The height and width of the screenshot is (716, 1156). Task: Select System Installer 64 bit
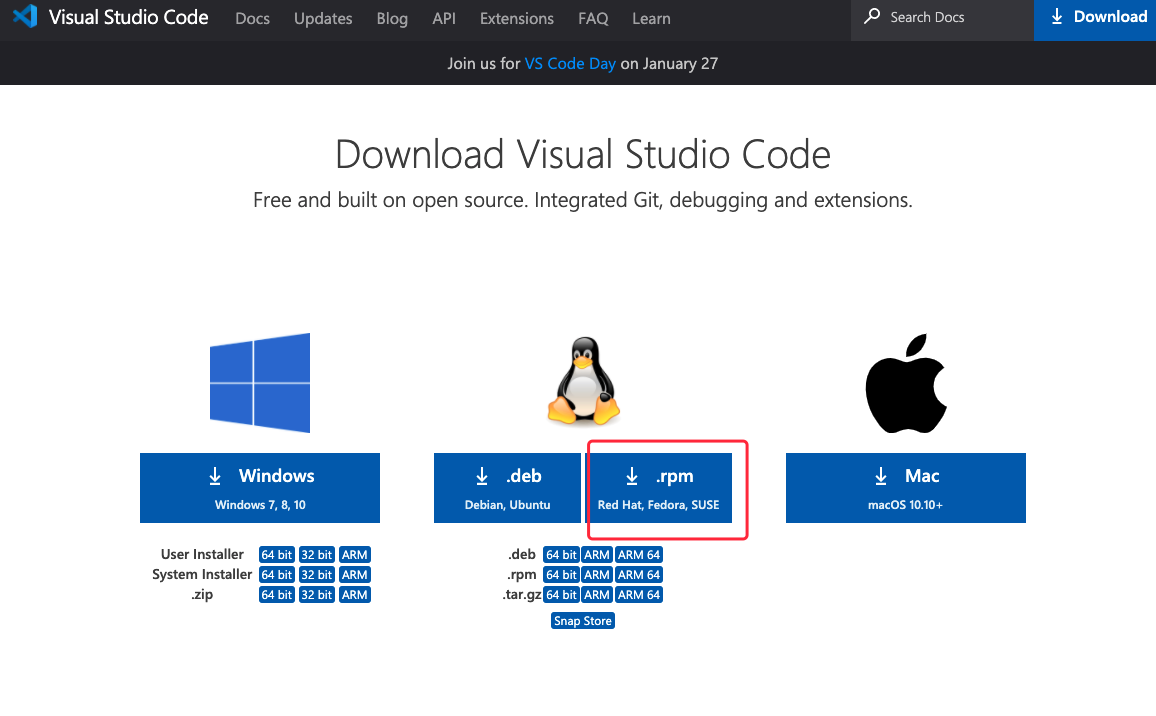click(x=277, y=574)
